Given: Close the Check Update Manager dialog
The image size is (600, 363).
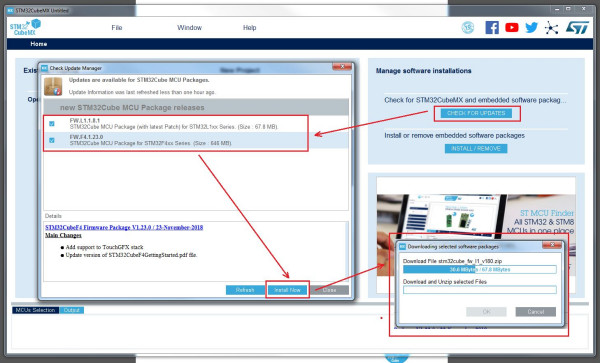Looking at the screenshot, I should coord(342,67).
